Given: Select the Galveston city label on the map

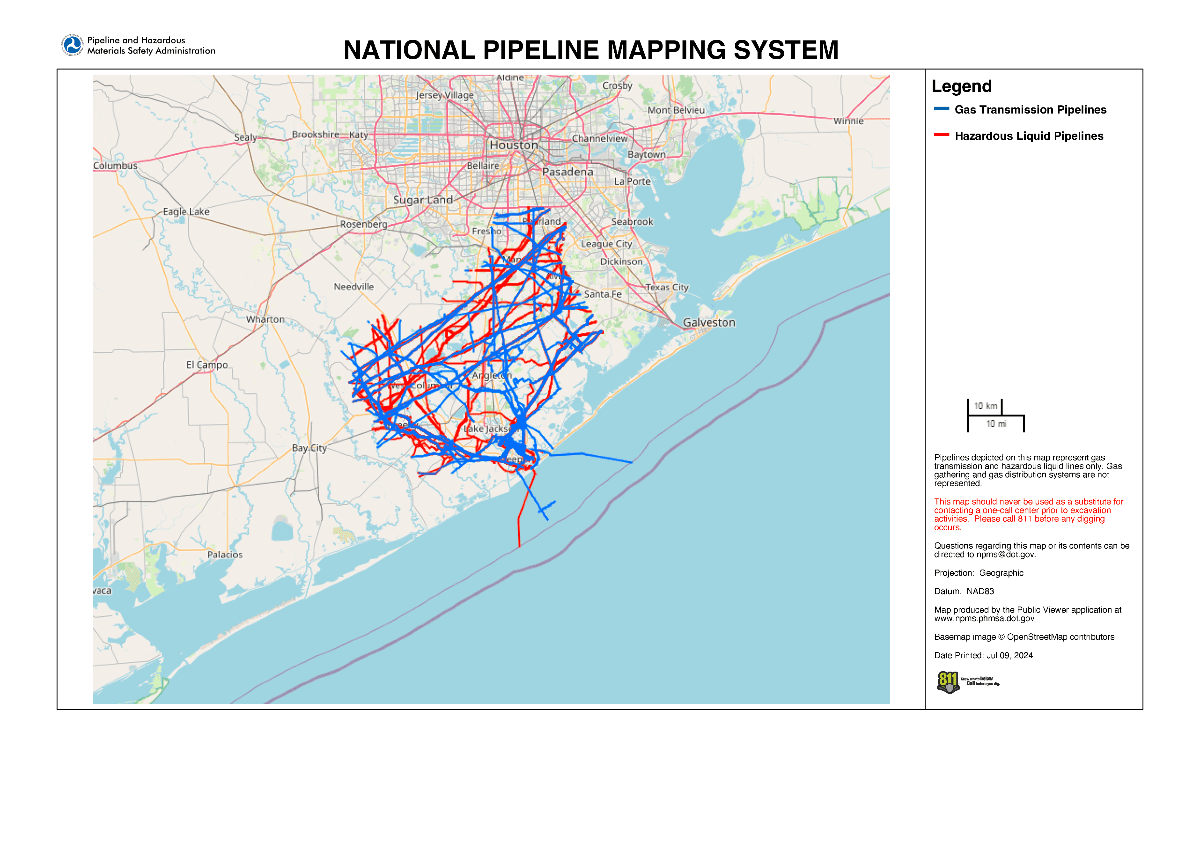Looking at the screenshot, I should click(710, 323).
